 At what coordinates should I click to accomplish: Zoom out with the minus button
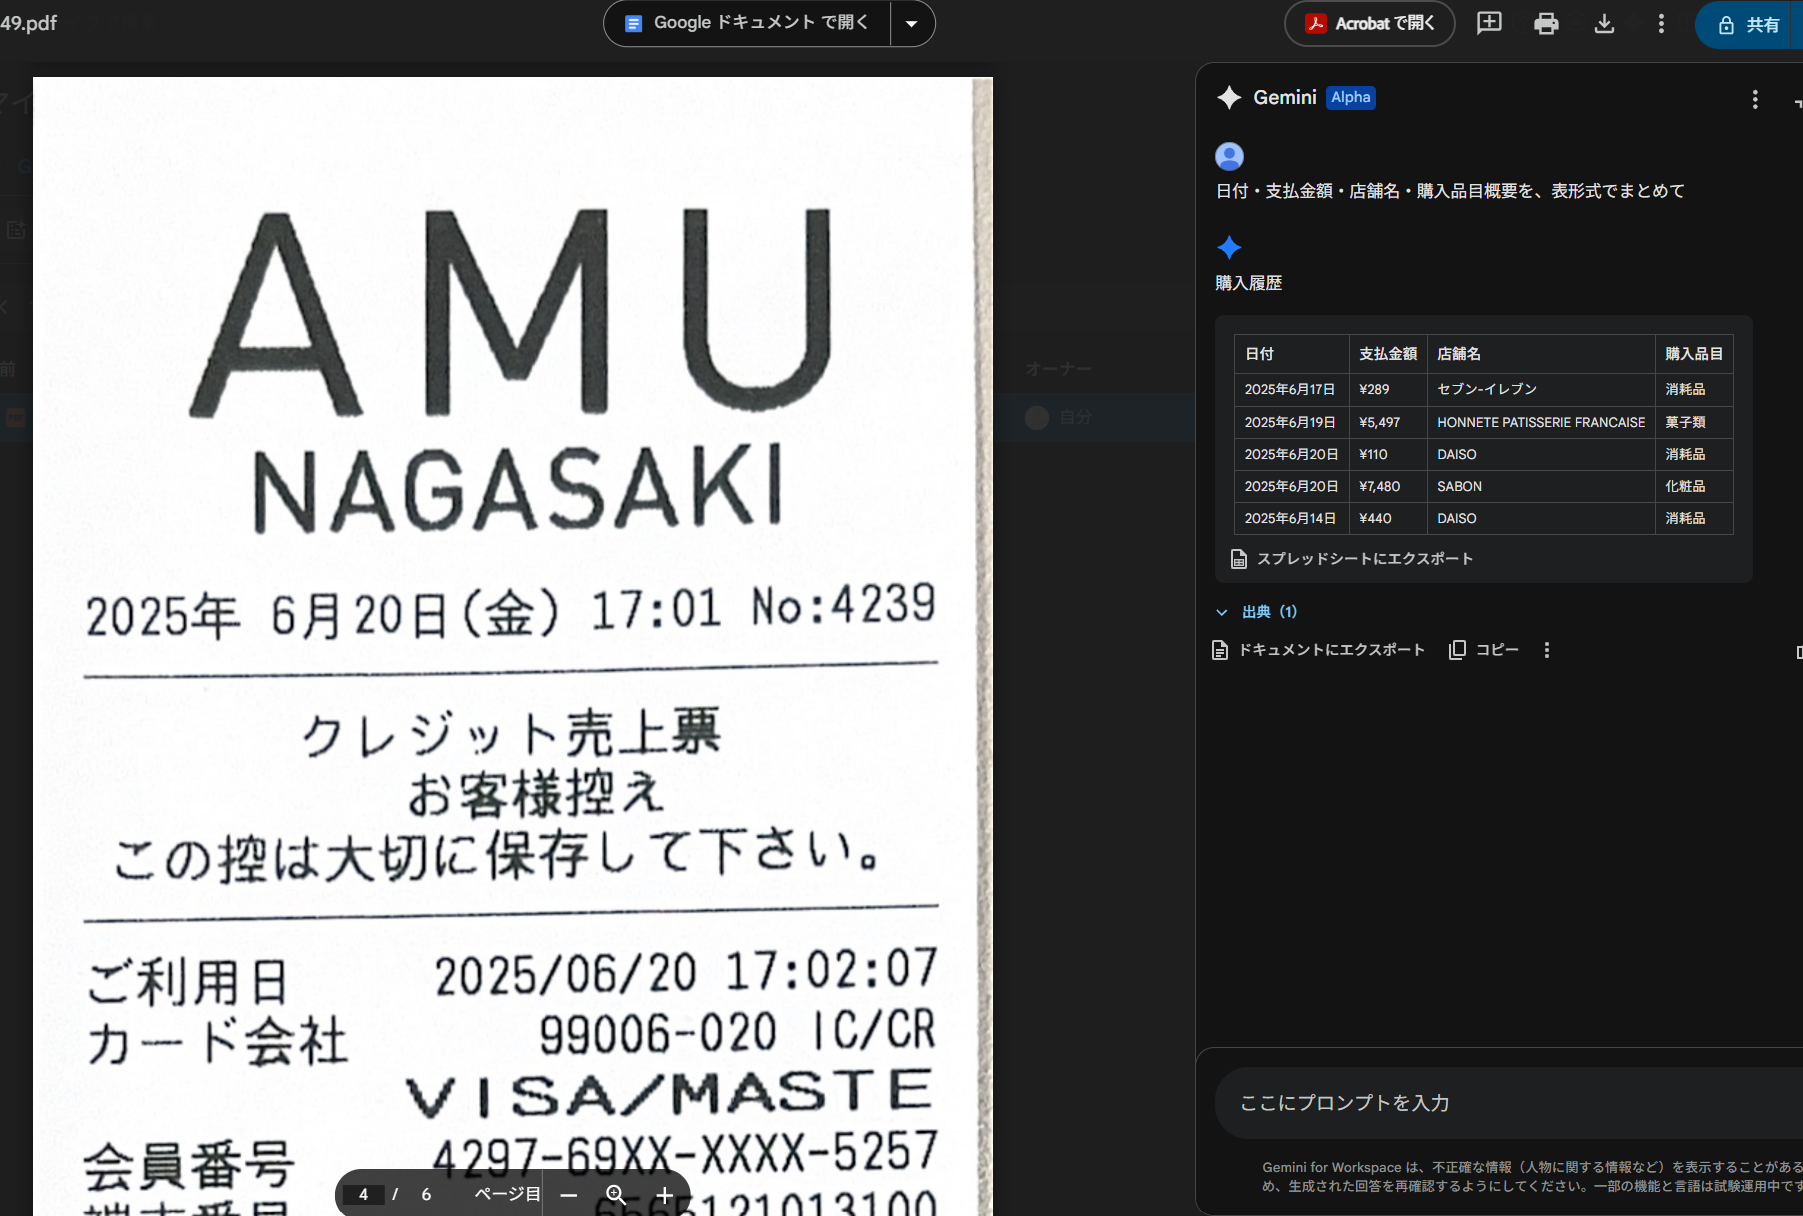[569, 1195]
